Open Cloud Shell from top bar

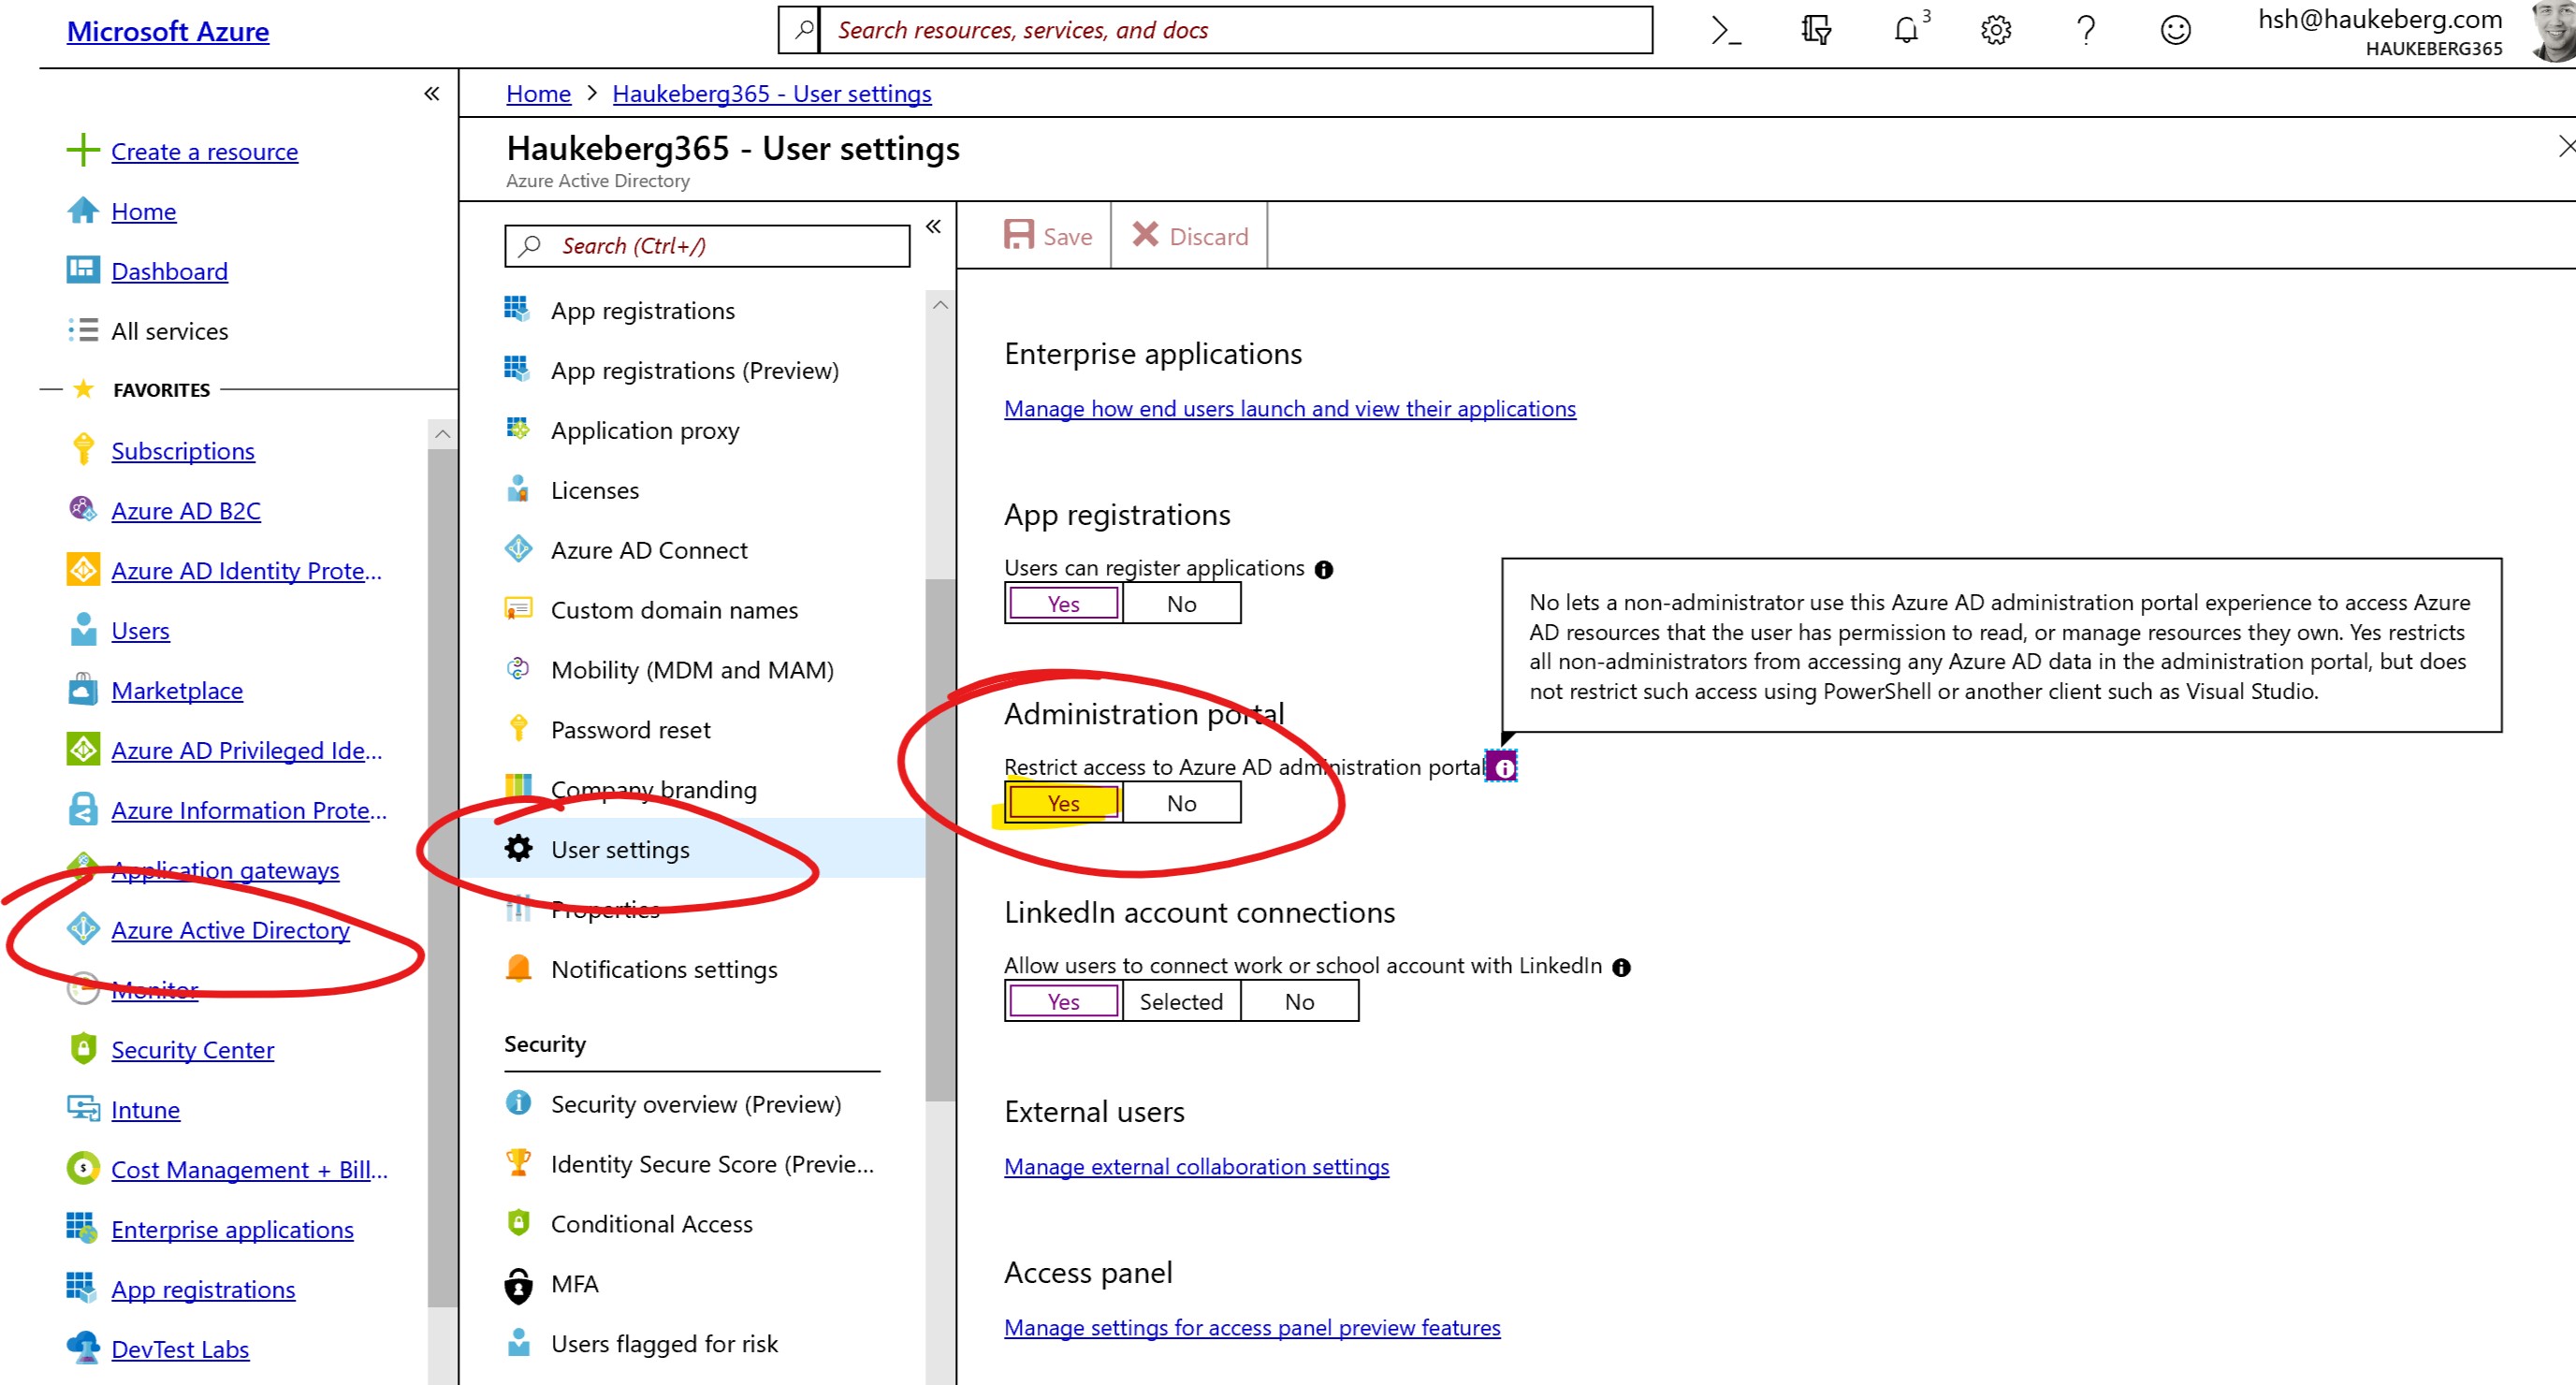[1725, 30]
